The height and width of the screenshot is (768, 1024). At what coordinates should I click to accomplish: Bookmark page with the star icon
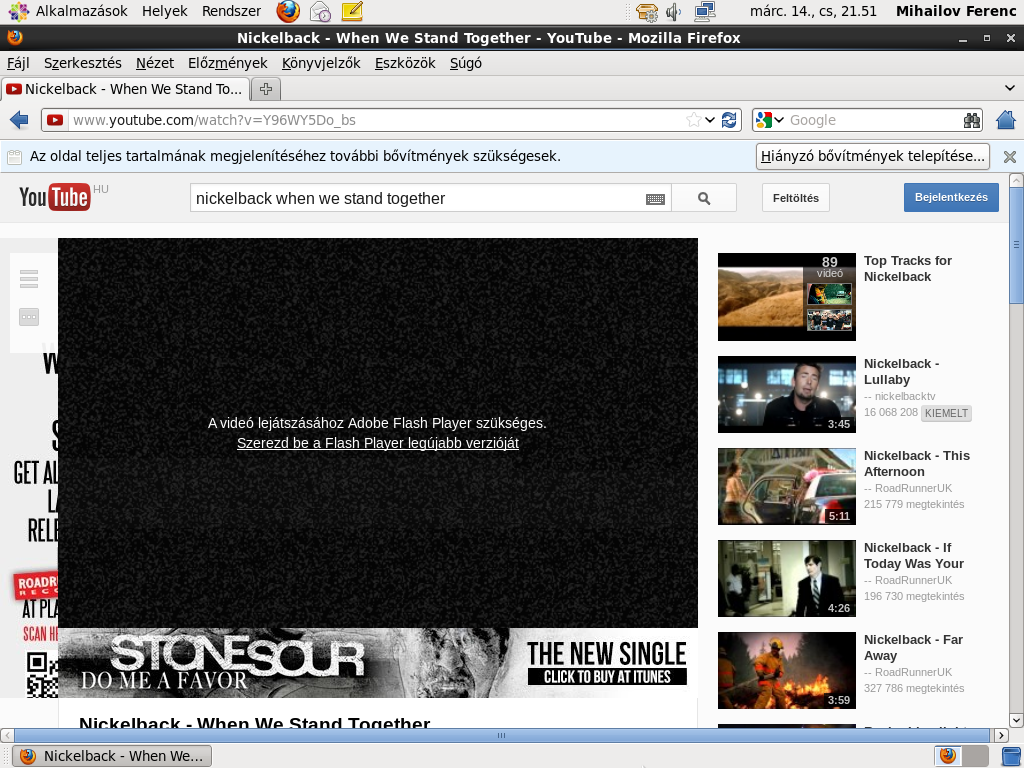pos(694,120)
